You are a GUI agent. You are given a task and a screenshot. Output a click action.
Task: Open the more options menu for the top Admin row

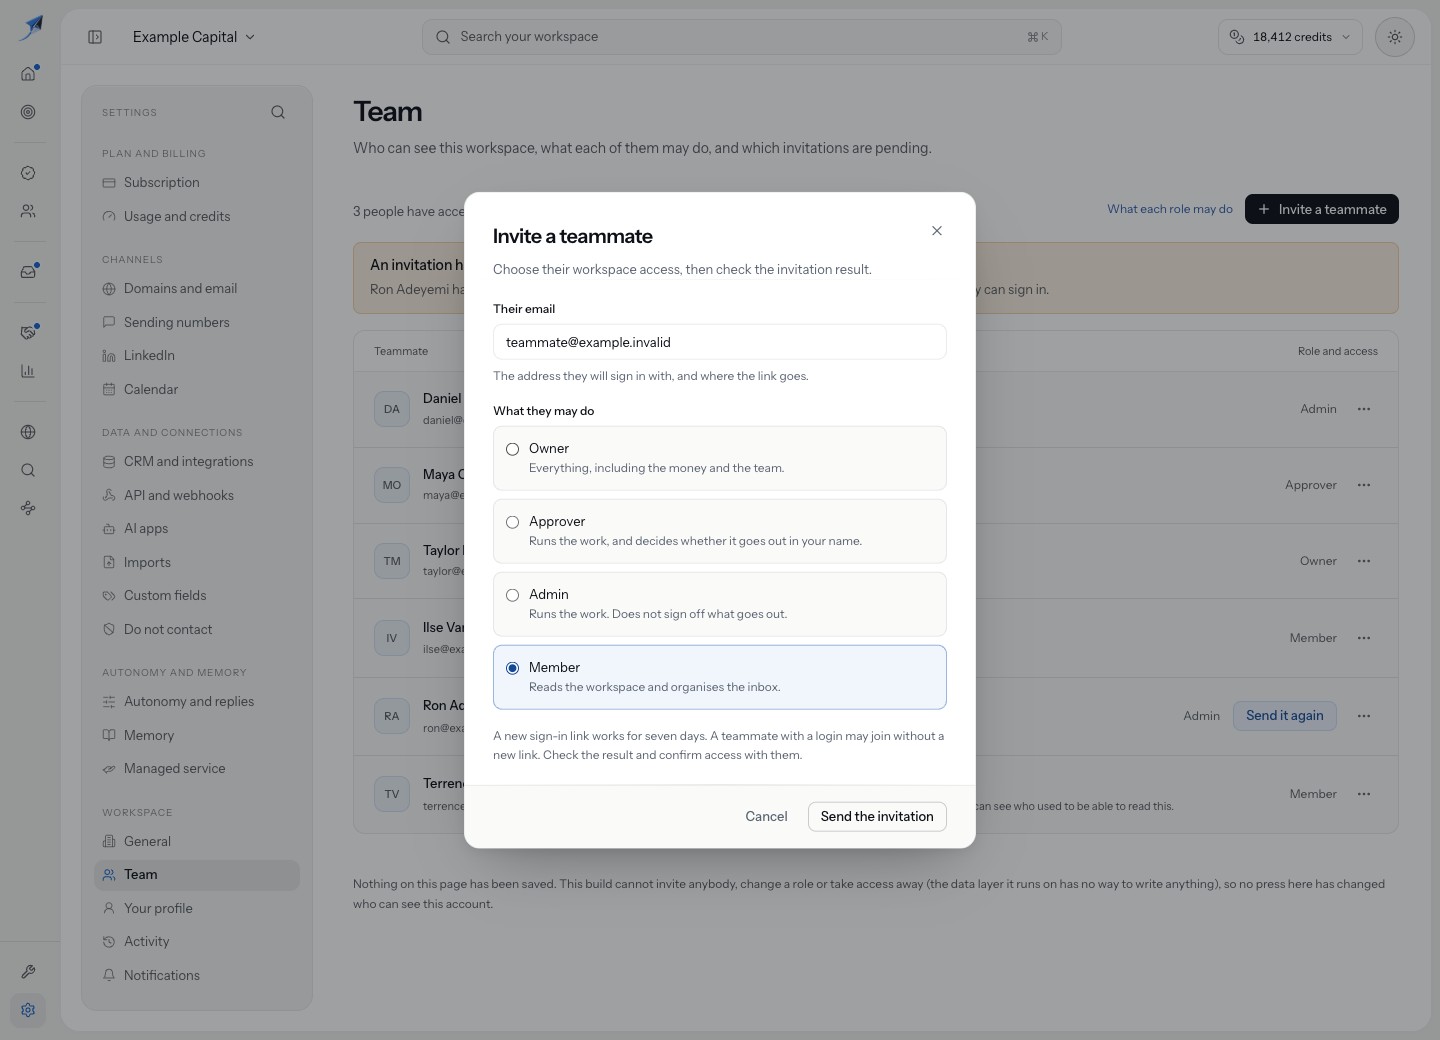[1364, 409]
